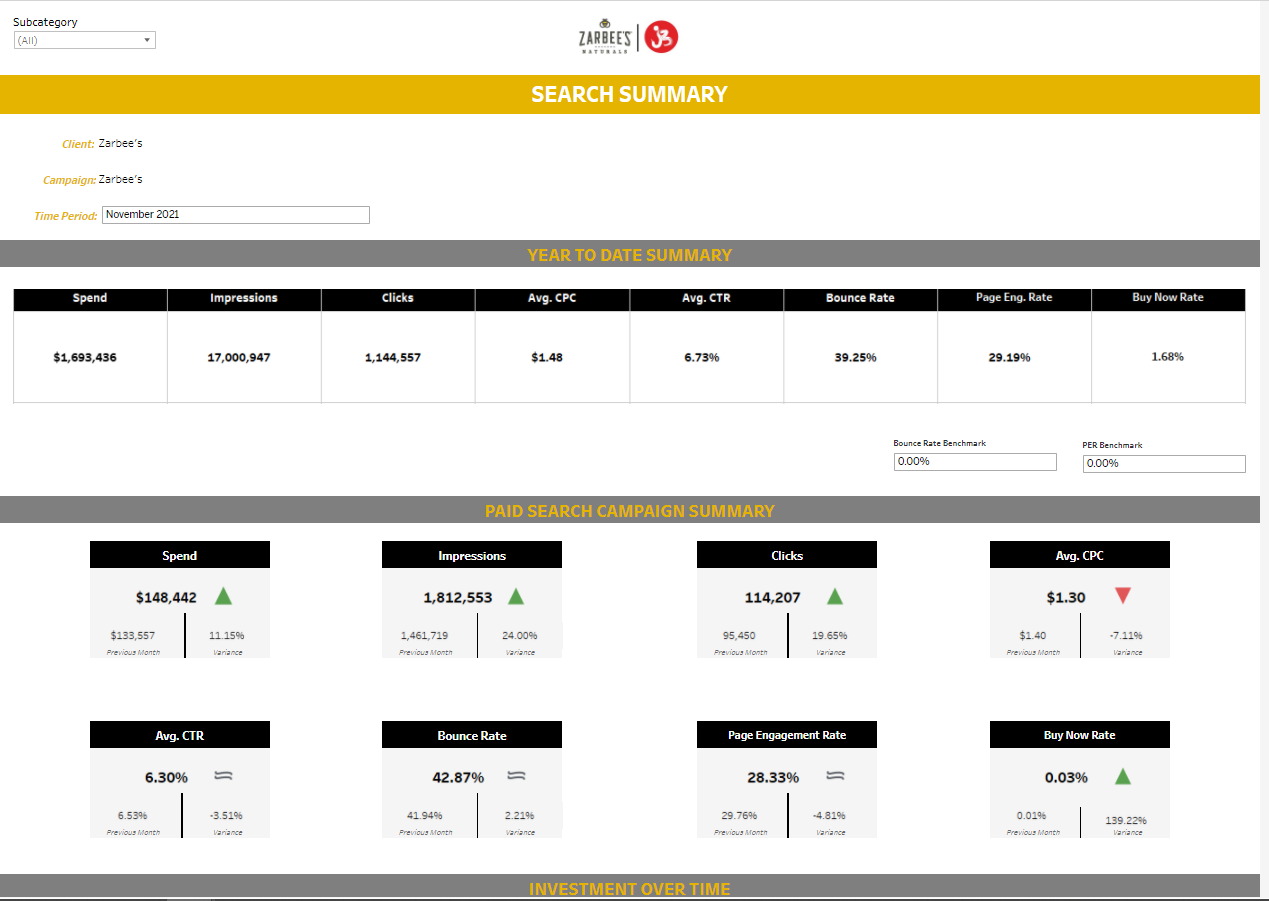Expand the Subcategory filter arrow

[148, 40]
